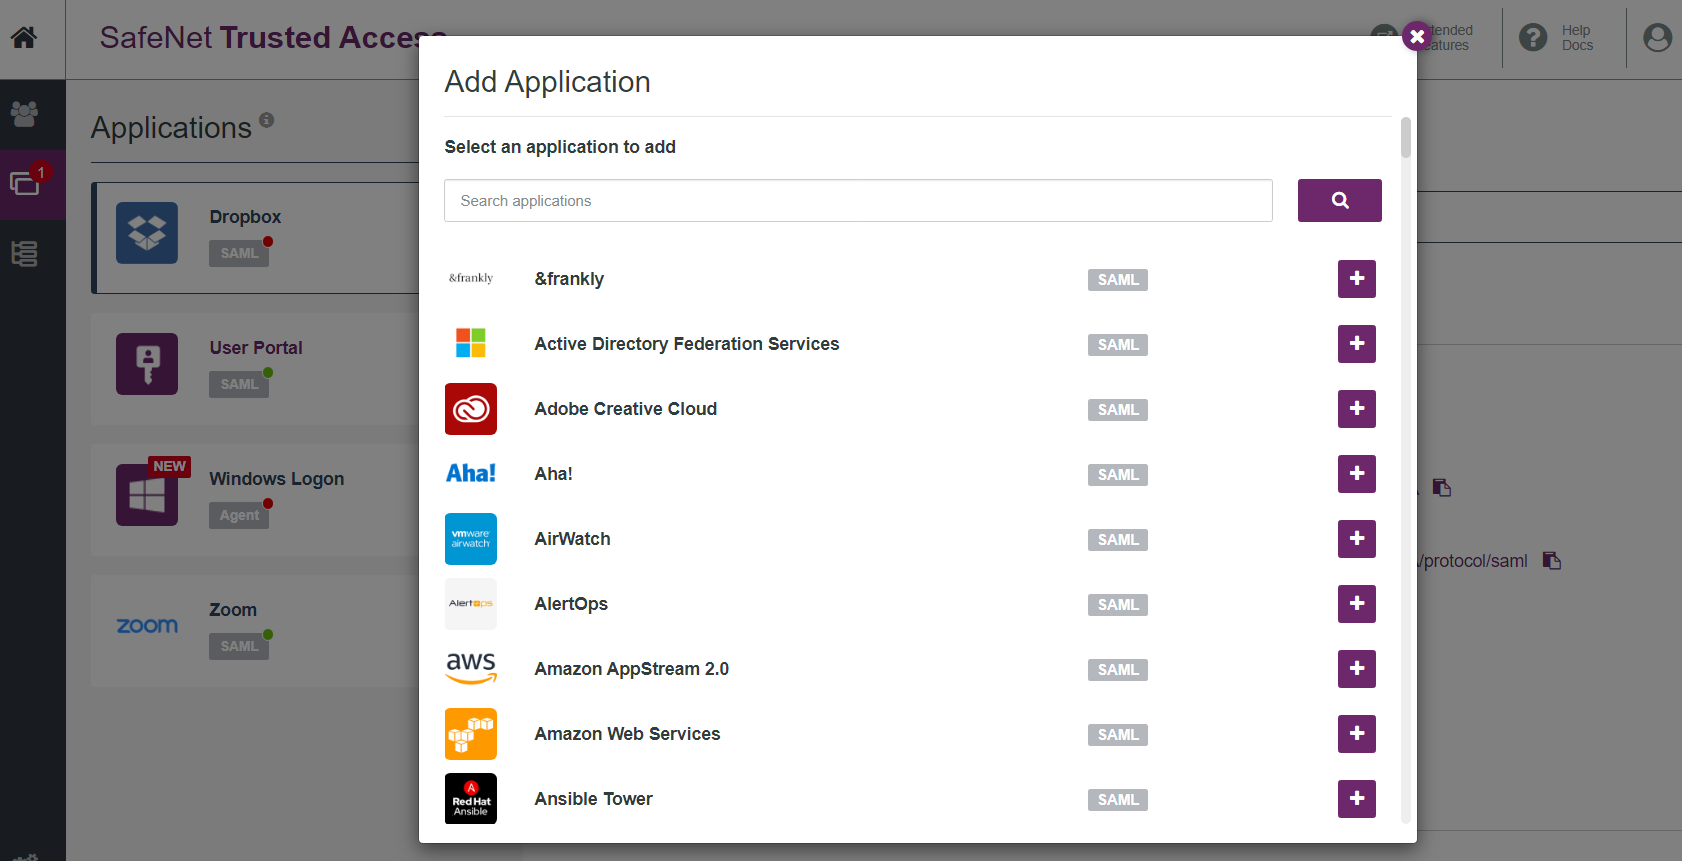Click the dialog's vertical scrollbar
The width and height of the screenshot is (1682, 861).
coord(1406,139)
